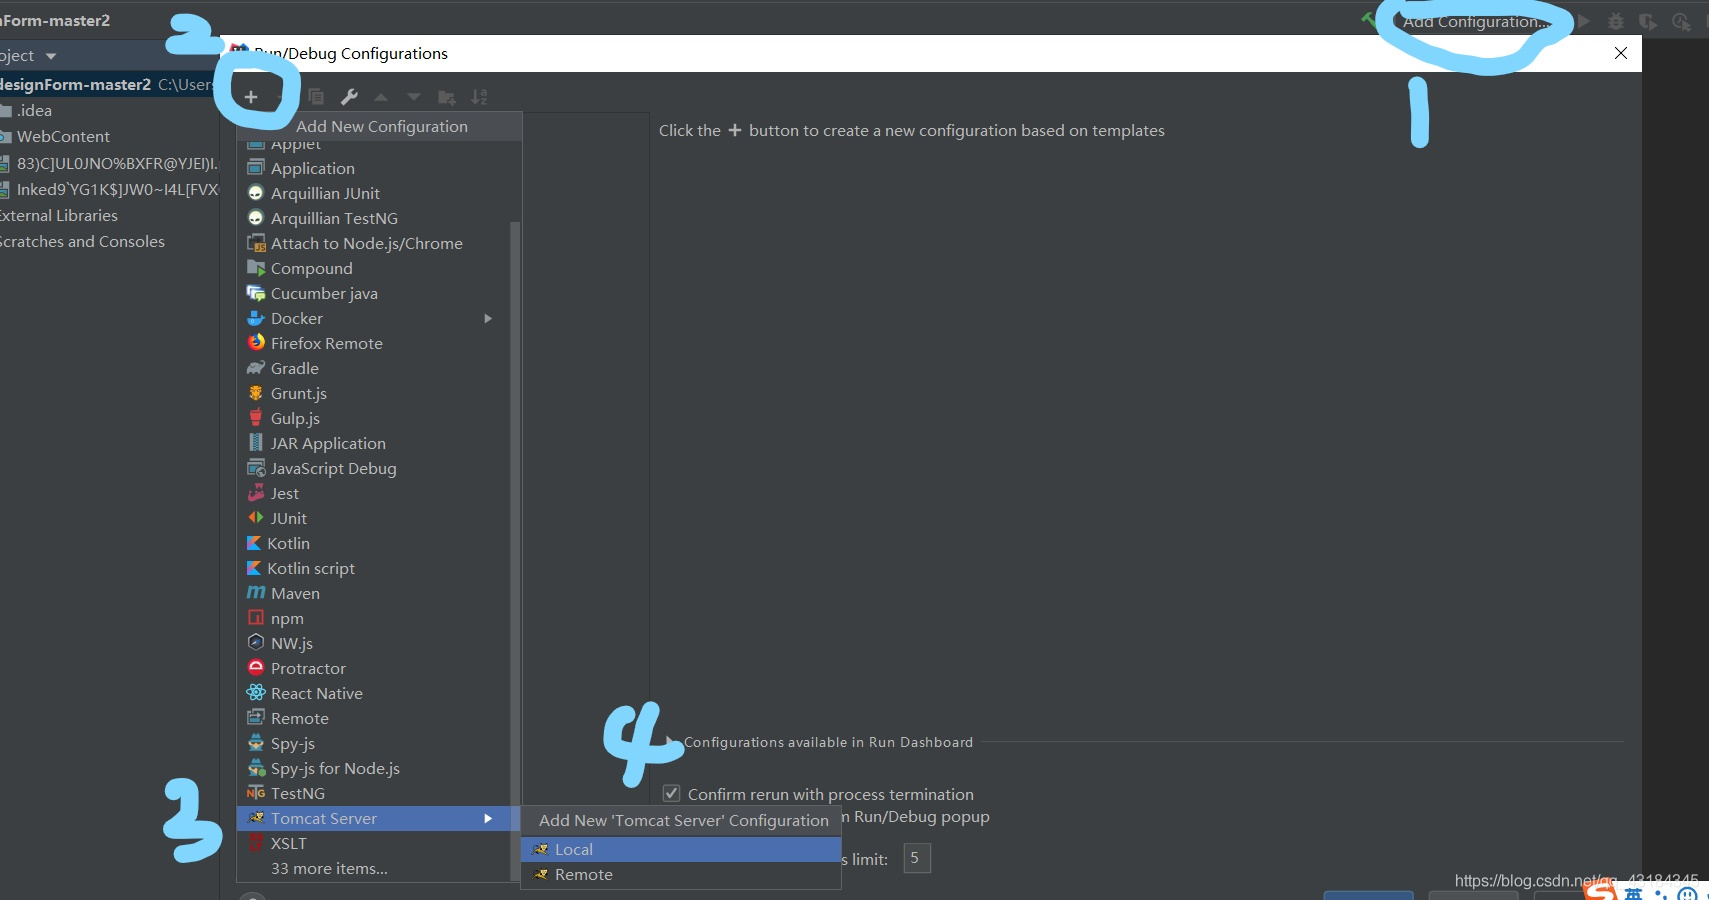Click the Arquillian JUnit icon entry

(256, 193)
